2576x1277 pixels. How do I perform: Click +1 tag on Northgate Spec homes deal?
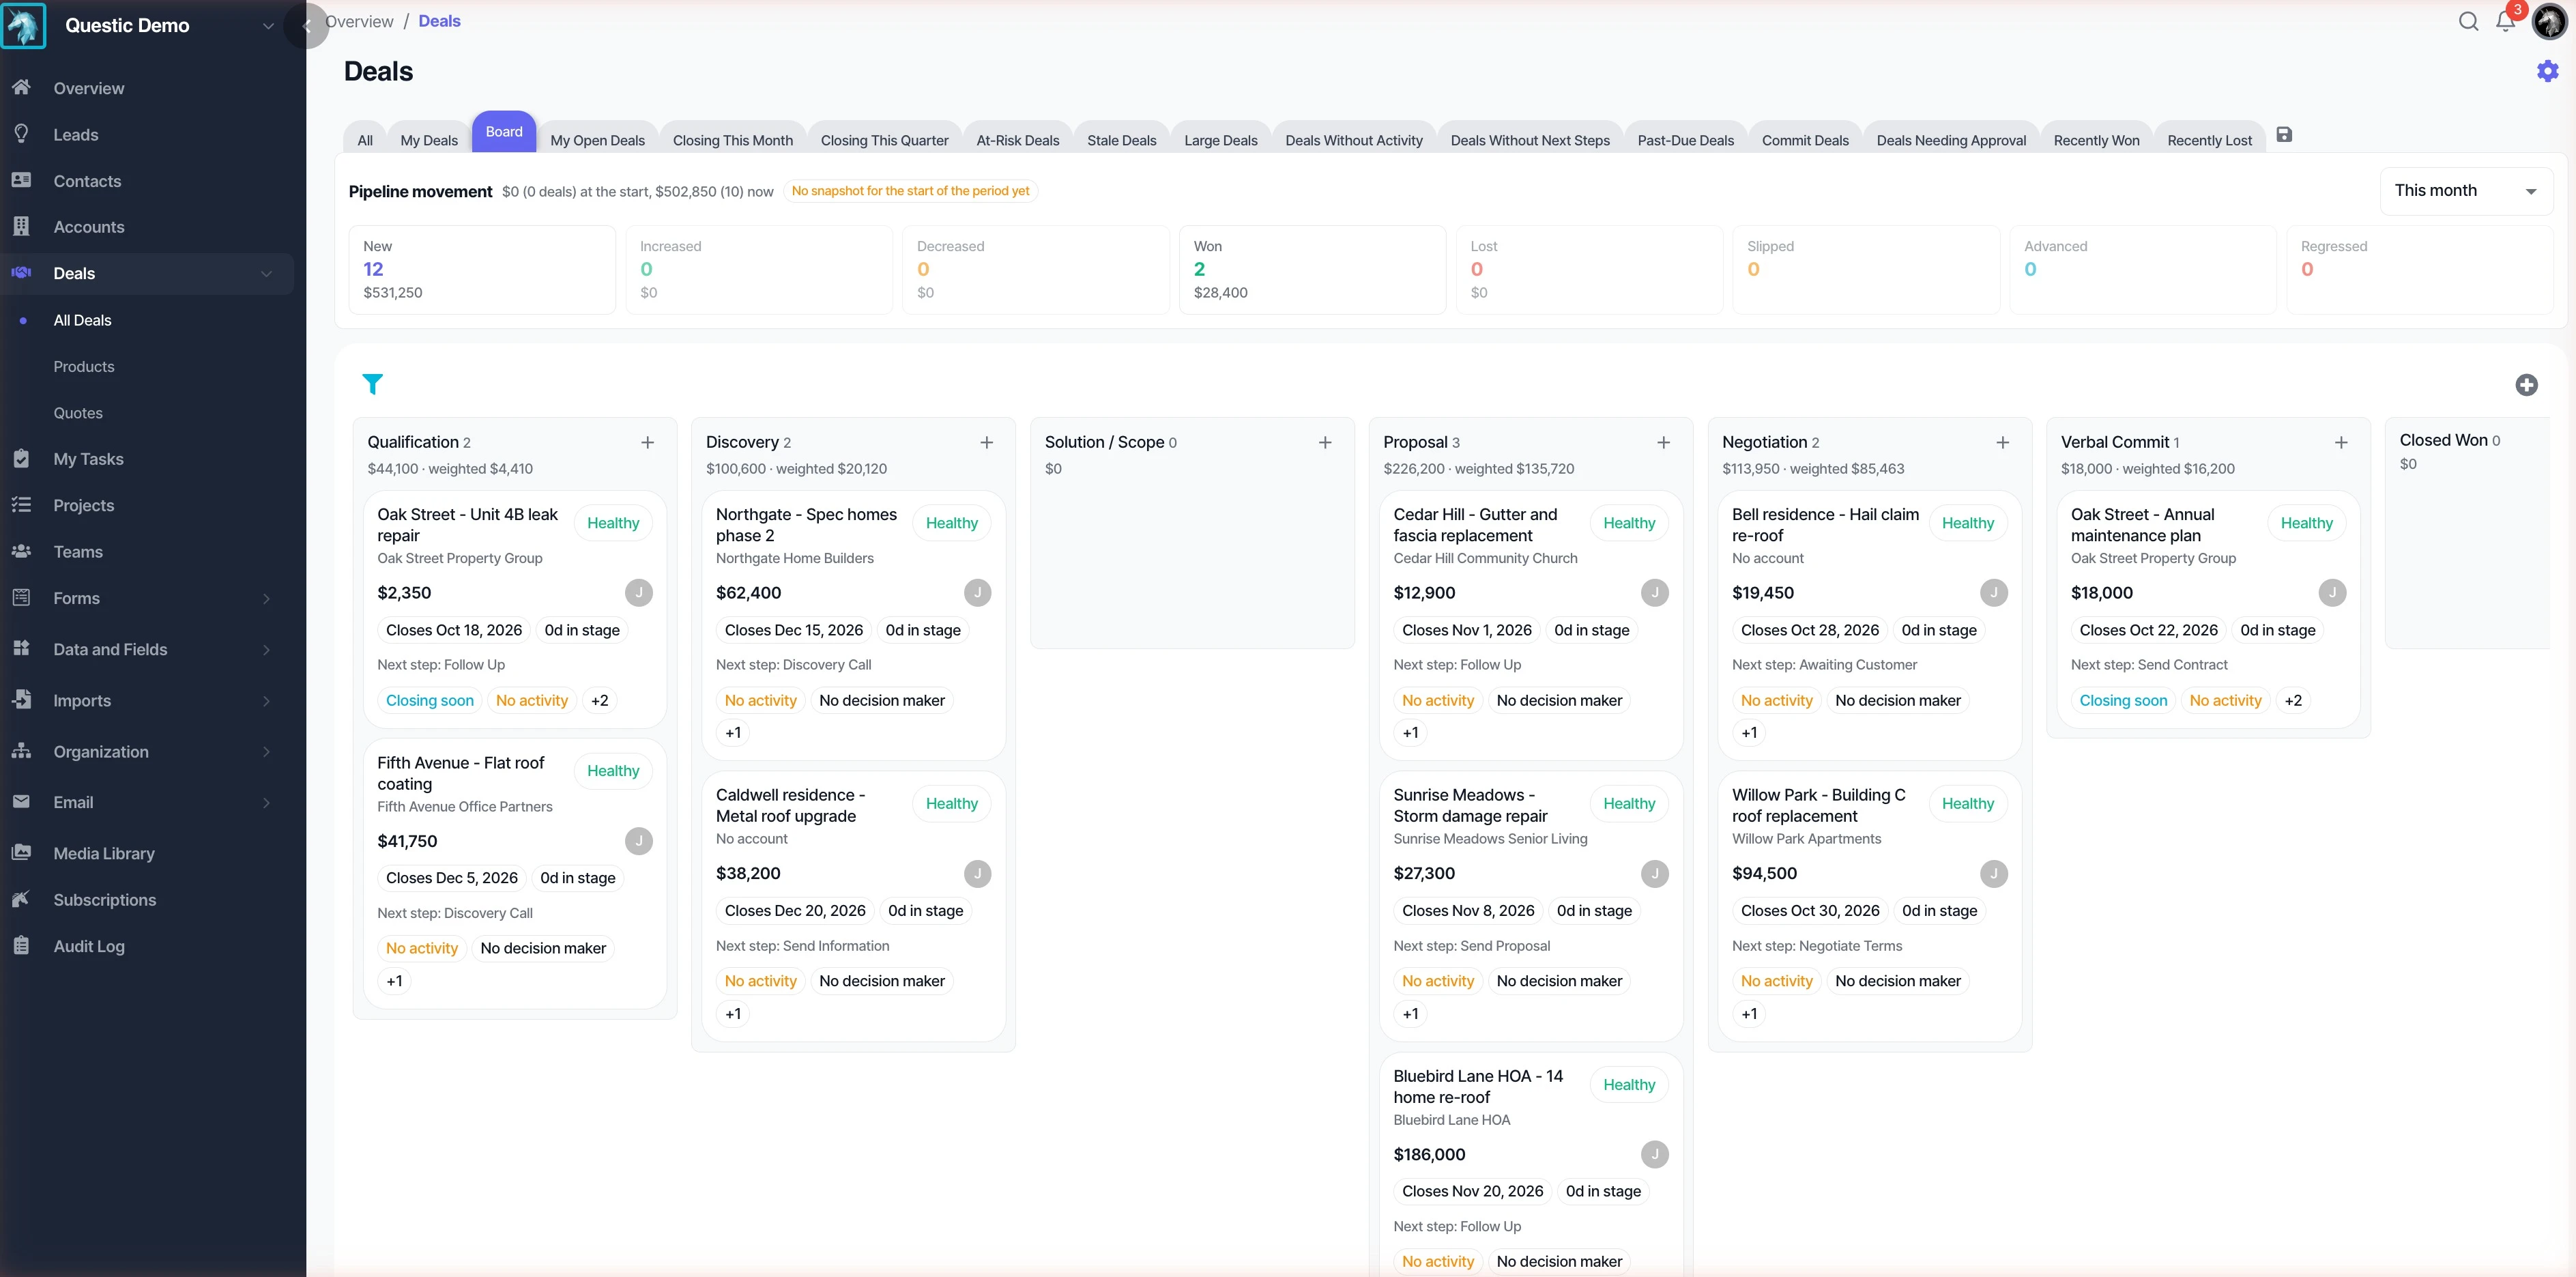coord(733,732)
